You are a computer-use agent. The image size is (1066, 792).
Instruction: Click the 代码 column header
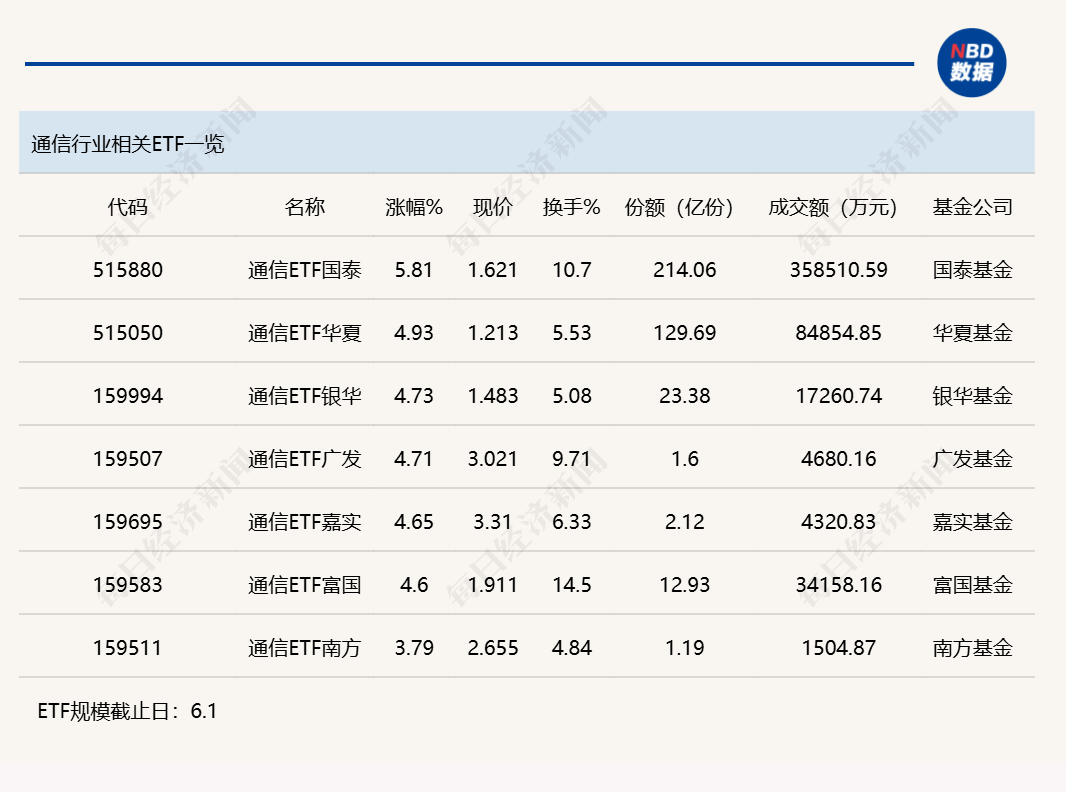pos(128,207)
